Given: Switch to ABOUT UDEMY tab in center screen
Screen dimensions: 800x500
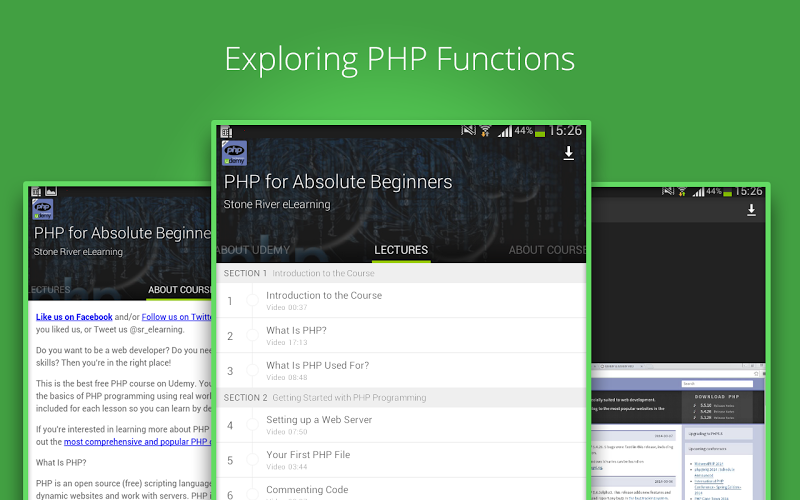Looking at the screenshot, I should pos(253,250).
